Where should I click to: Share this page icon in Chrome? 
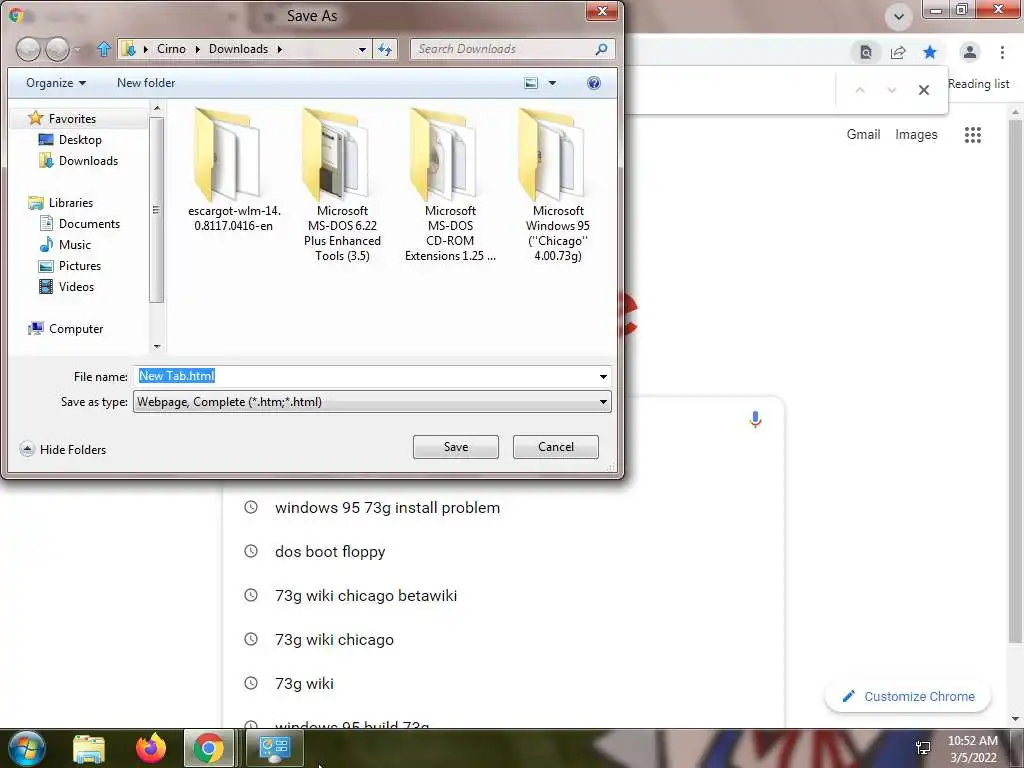(x=898, y=52)
